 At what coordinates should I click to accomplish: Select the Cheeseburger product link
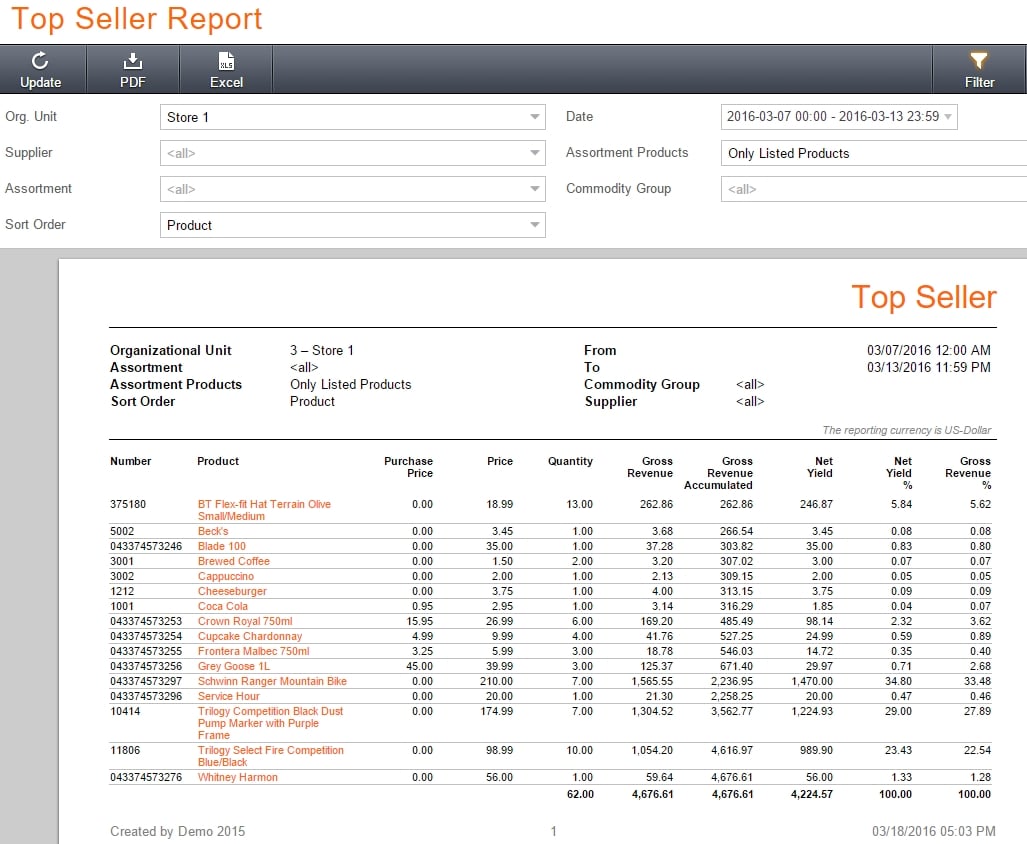pyautogui.click(x=231, y=591)
